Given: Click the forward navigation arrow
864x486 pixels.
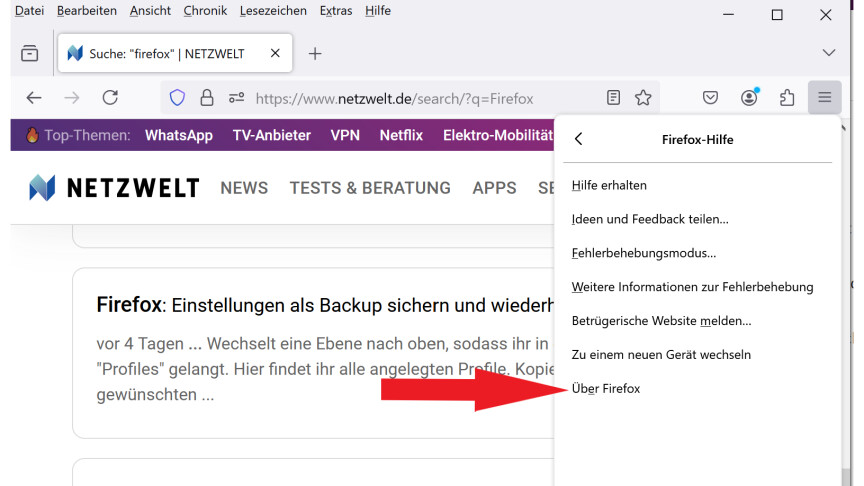Looking at the screenshot, I should tap(72, 98).
